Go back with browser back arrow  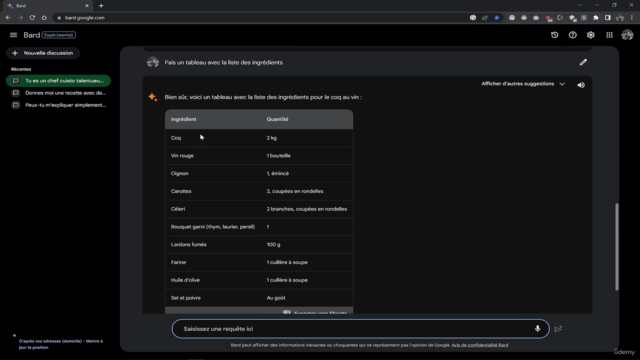click(8, 18)
